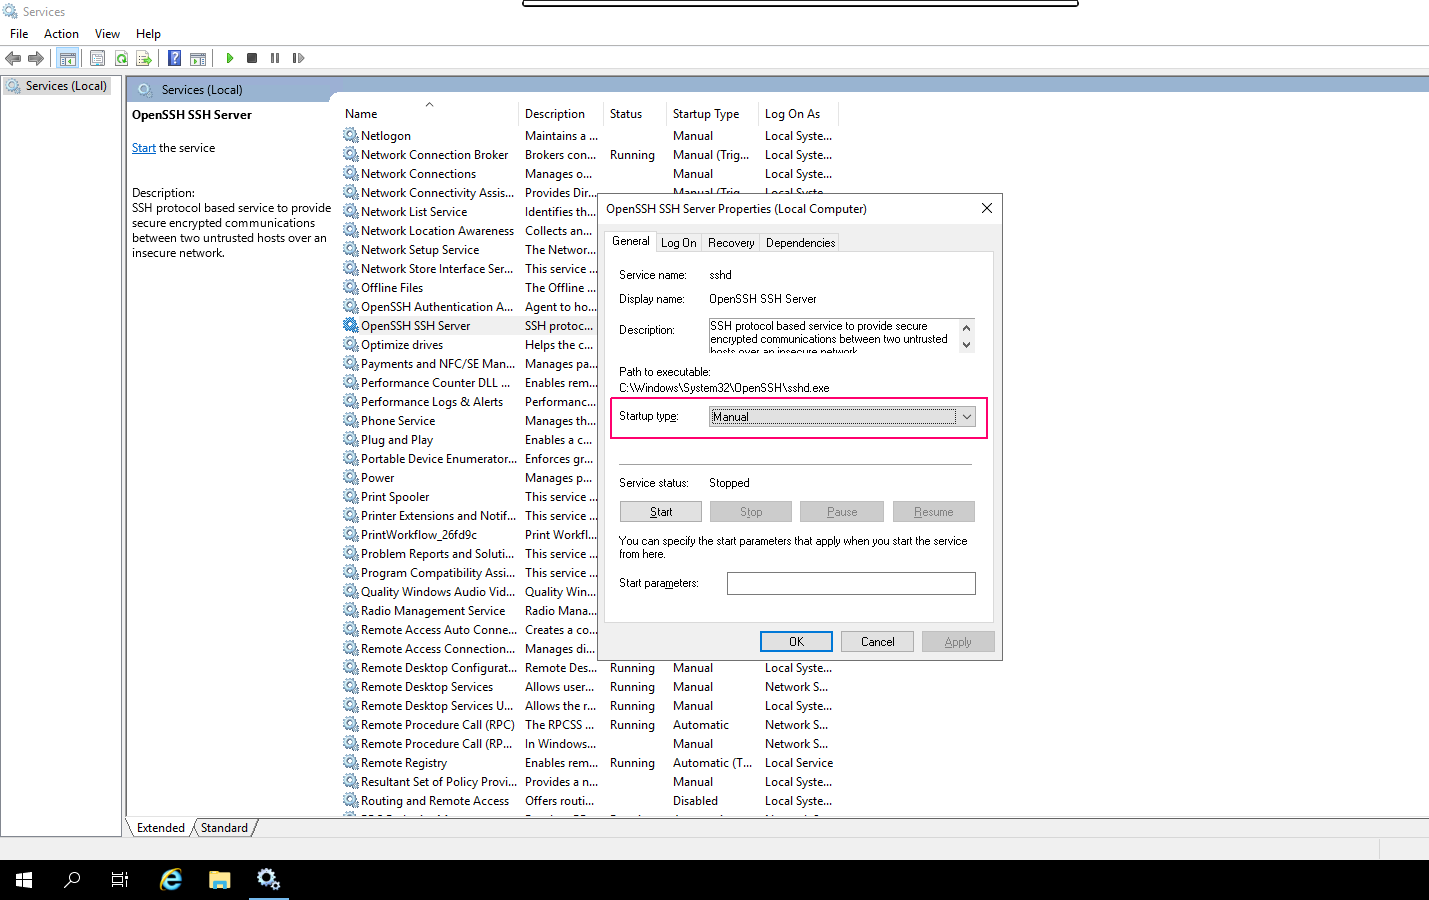Click the Forward arrow toolbar icon
The image size is (1429, 900).
[36, 58]
